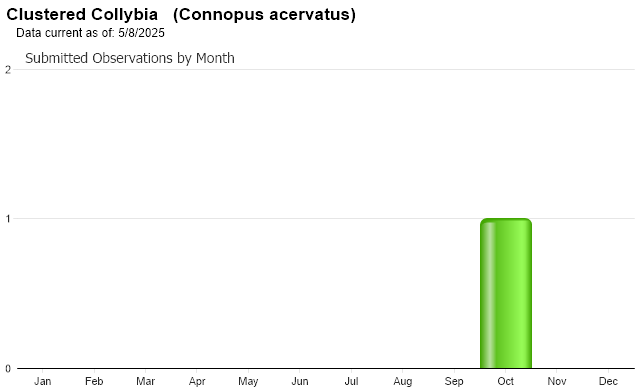Select the 'Data current as of' date text

pyautogui.click(x=90, y=33)
